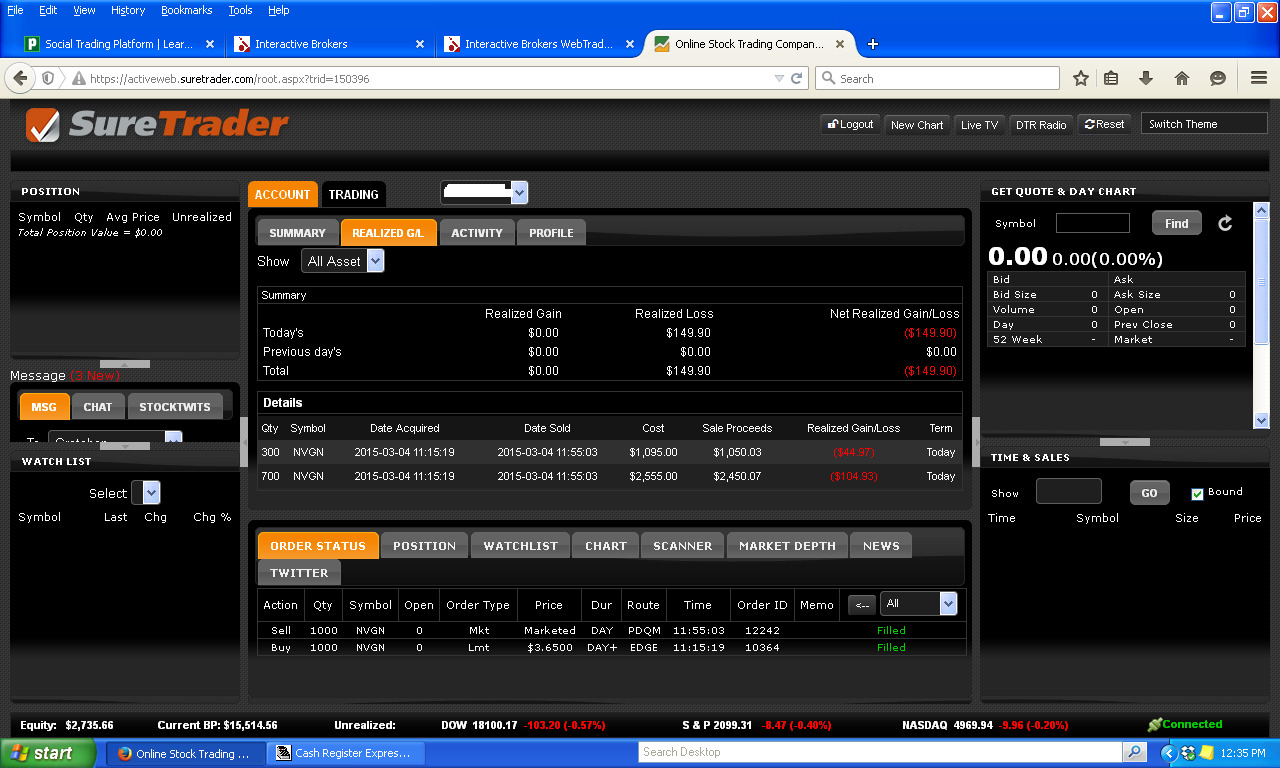Go to Firefox home page icon
Screen dimensions: 1280x768
(x=1182, y=78)
